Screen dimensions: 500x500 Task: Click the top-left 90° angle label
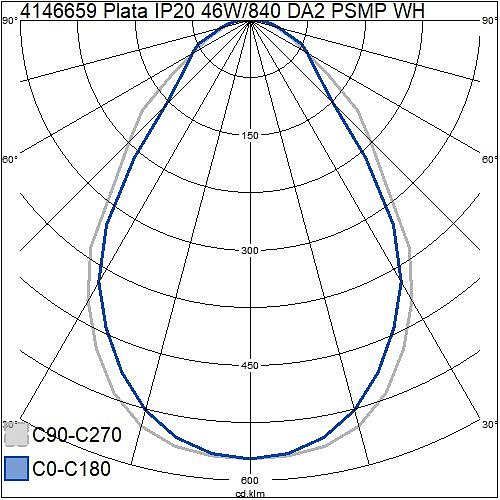click(x=10, y=21)
